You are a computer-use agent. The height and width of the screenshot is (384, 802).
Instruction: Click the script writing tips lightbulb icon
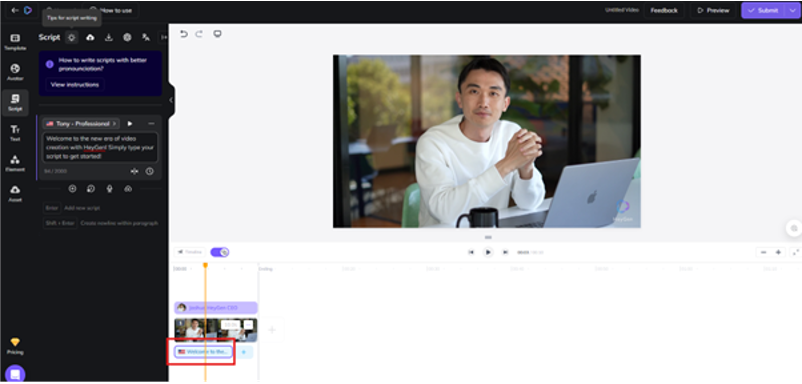(72, 37)
